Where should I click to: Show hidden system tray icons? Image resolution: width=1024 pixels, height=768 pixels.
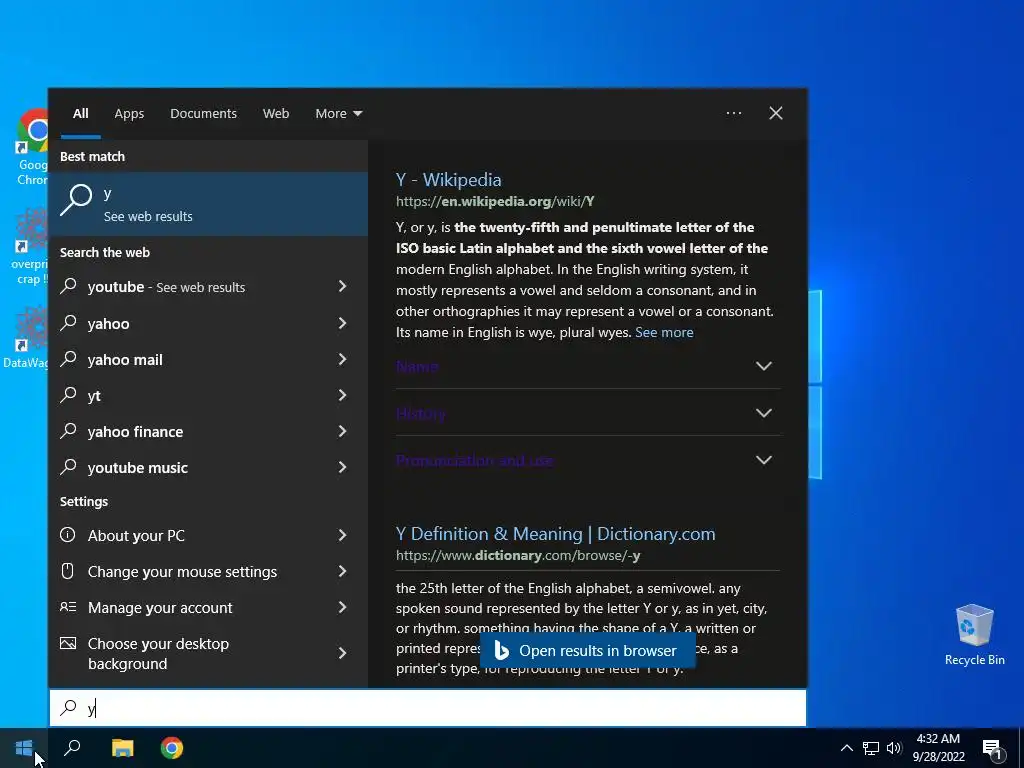846,748
